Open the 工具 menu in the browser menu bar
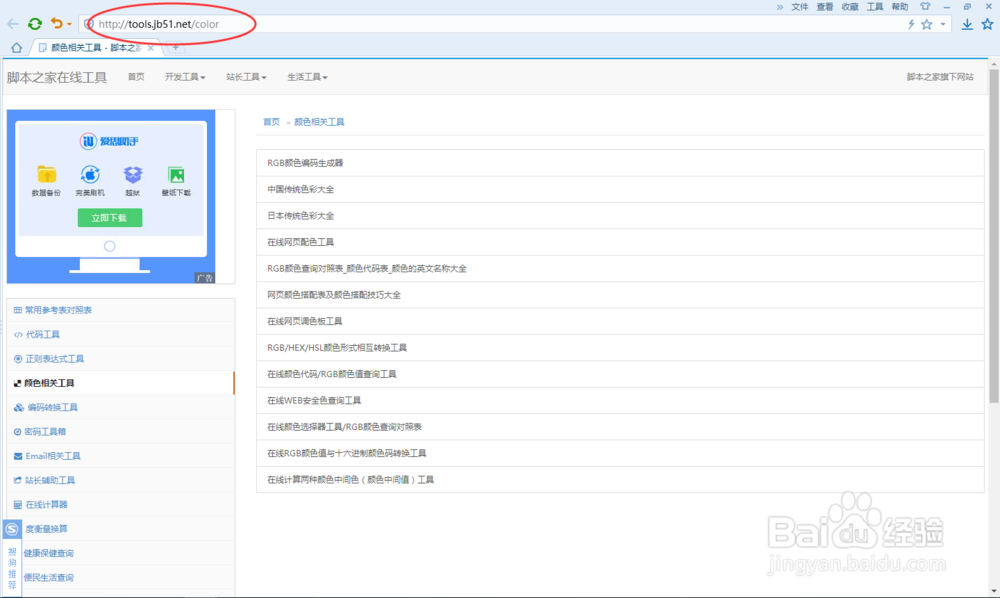This screenshot has width=1000, height=598. [x=875, y=6]
